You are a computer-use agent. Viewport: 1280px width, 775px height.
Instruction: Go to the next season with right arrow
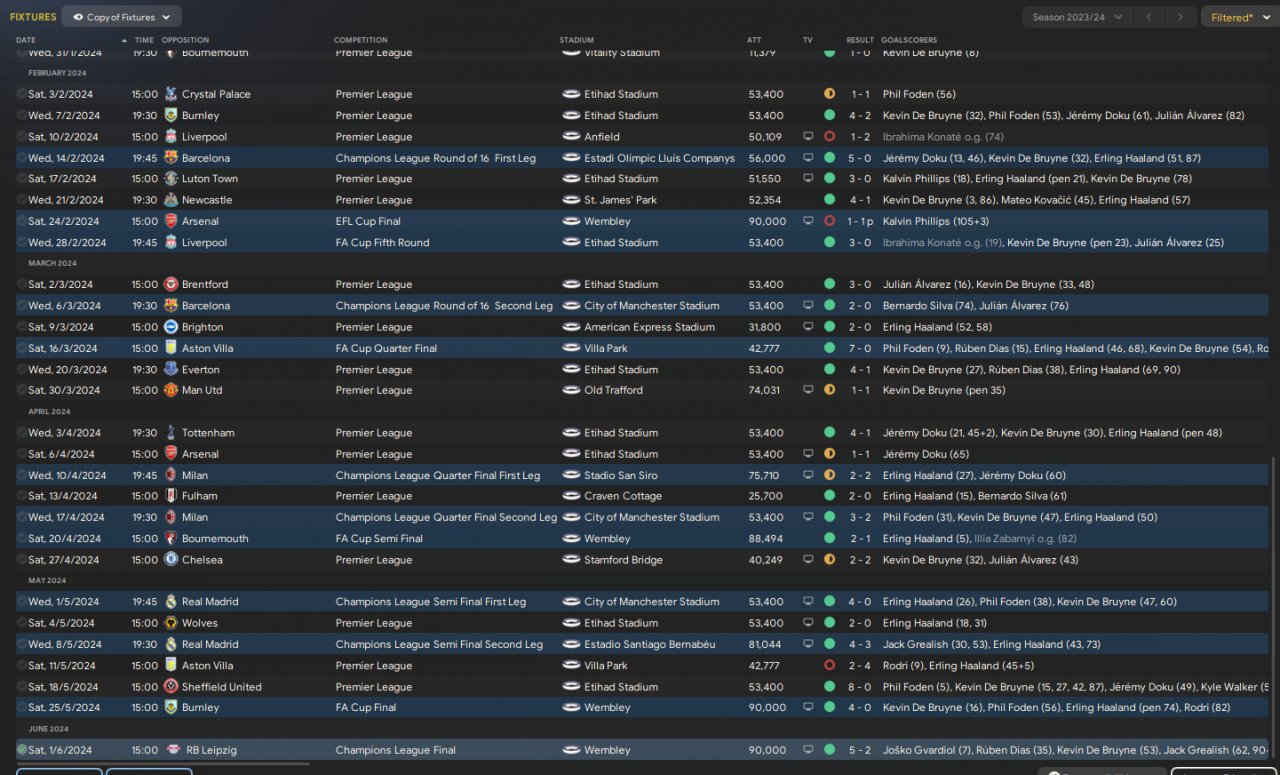pyautogui.click(x=1181, y=17)
